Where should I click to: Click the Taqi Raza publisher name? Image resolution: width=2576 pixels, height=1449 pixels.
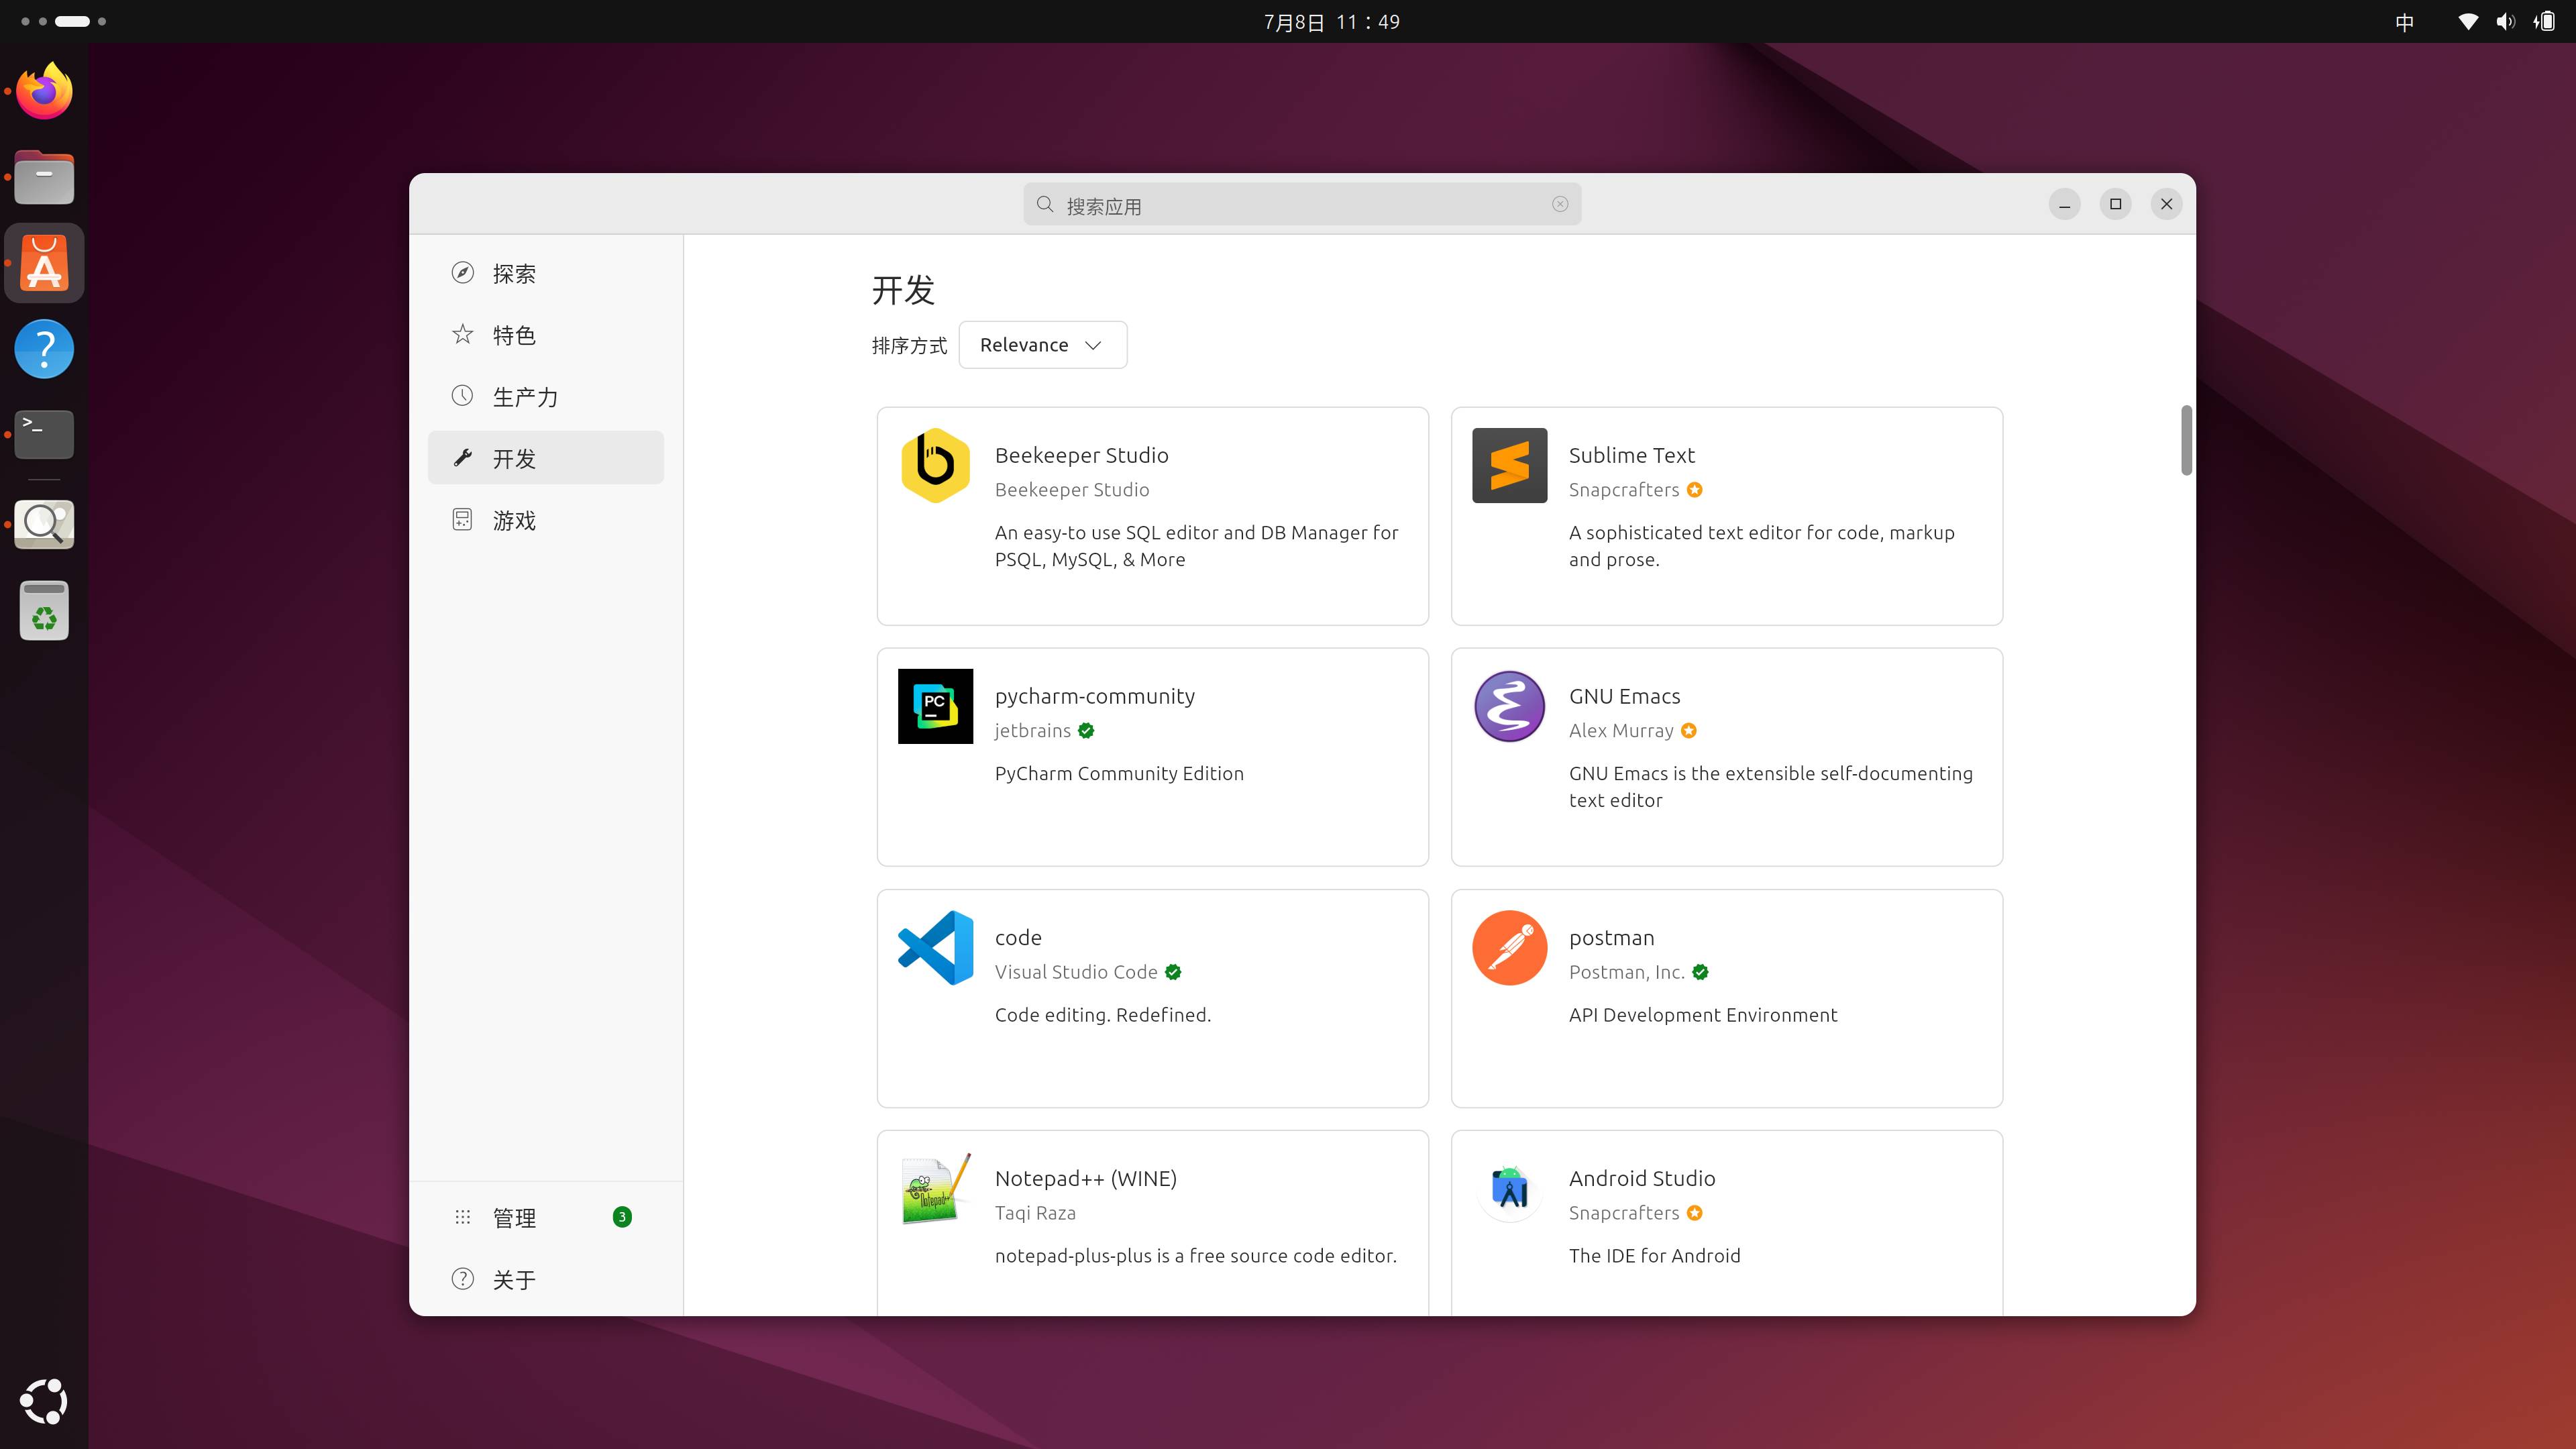pos(1035,1213)
